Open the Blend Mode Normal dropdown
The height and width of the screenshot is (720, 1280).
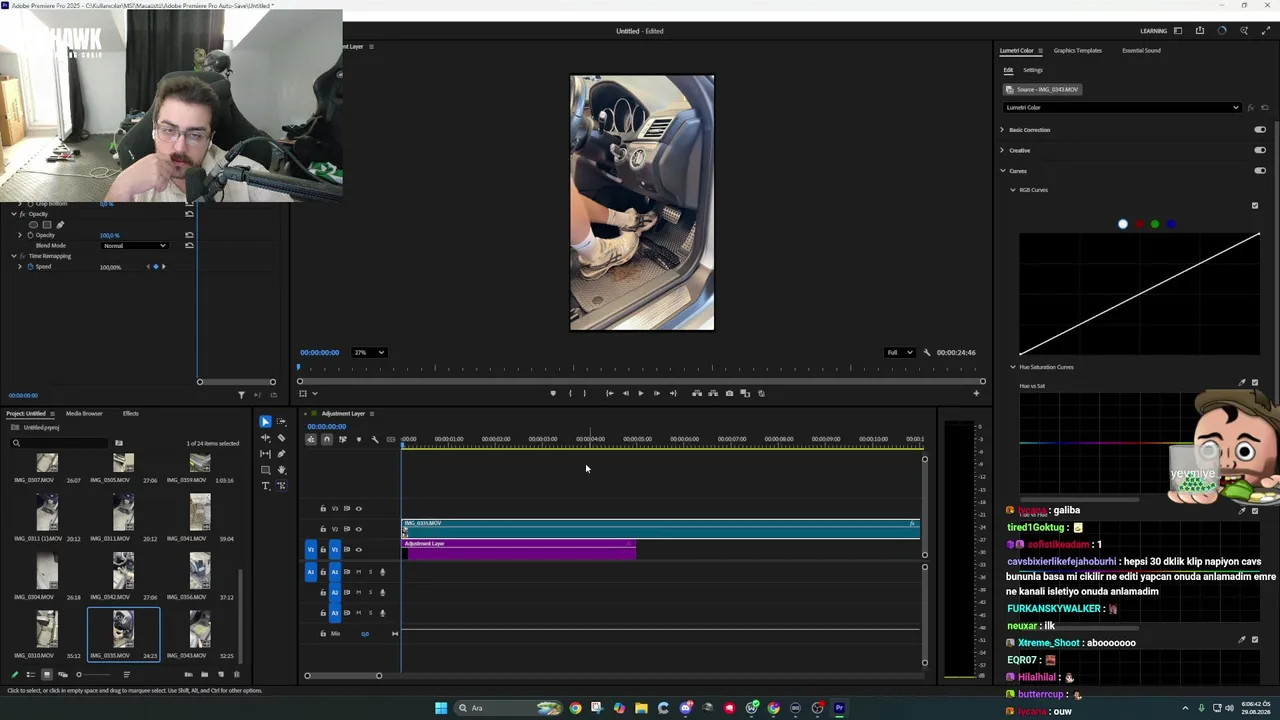[134, 245]
